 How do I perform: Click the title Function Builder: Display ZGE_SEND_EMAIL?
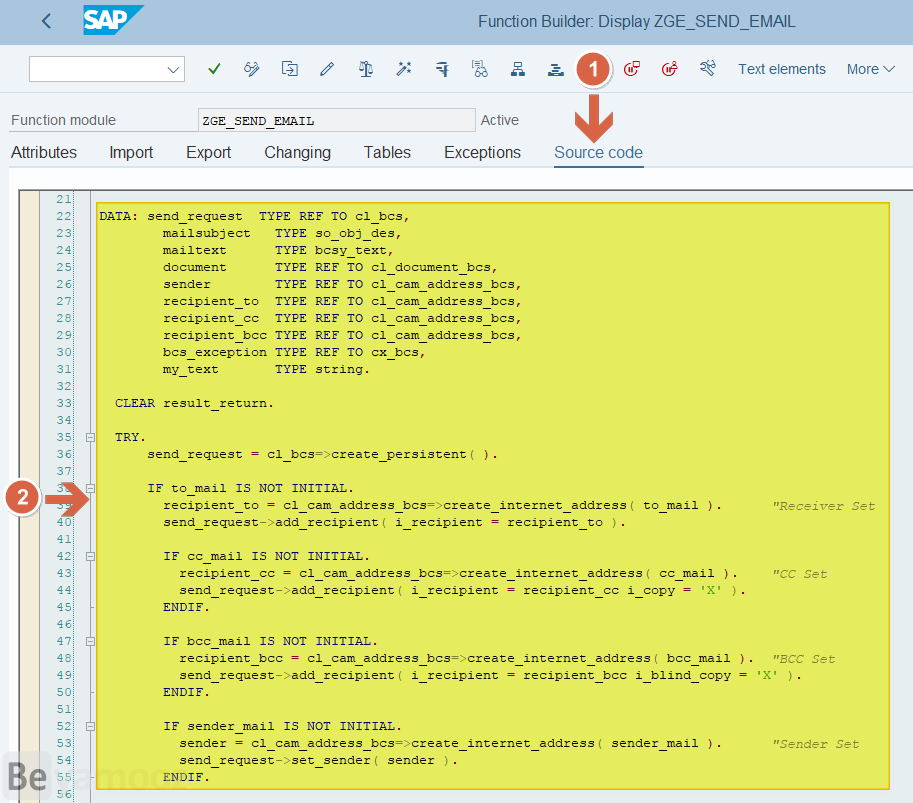[x=636, y=22]
